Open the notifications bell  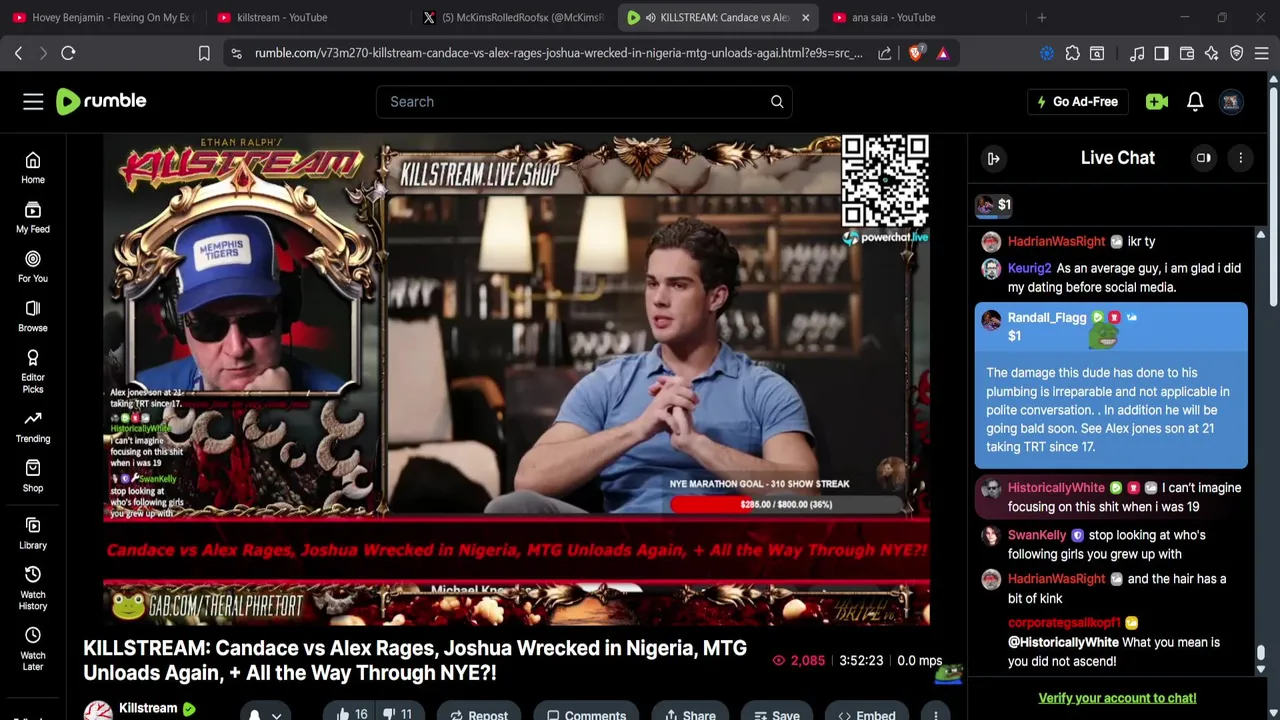coord(1195,101)
